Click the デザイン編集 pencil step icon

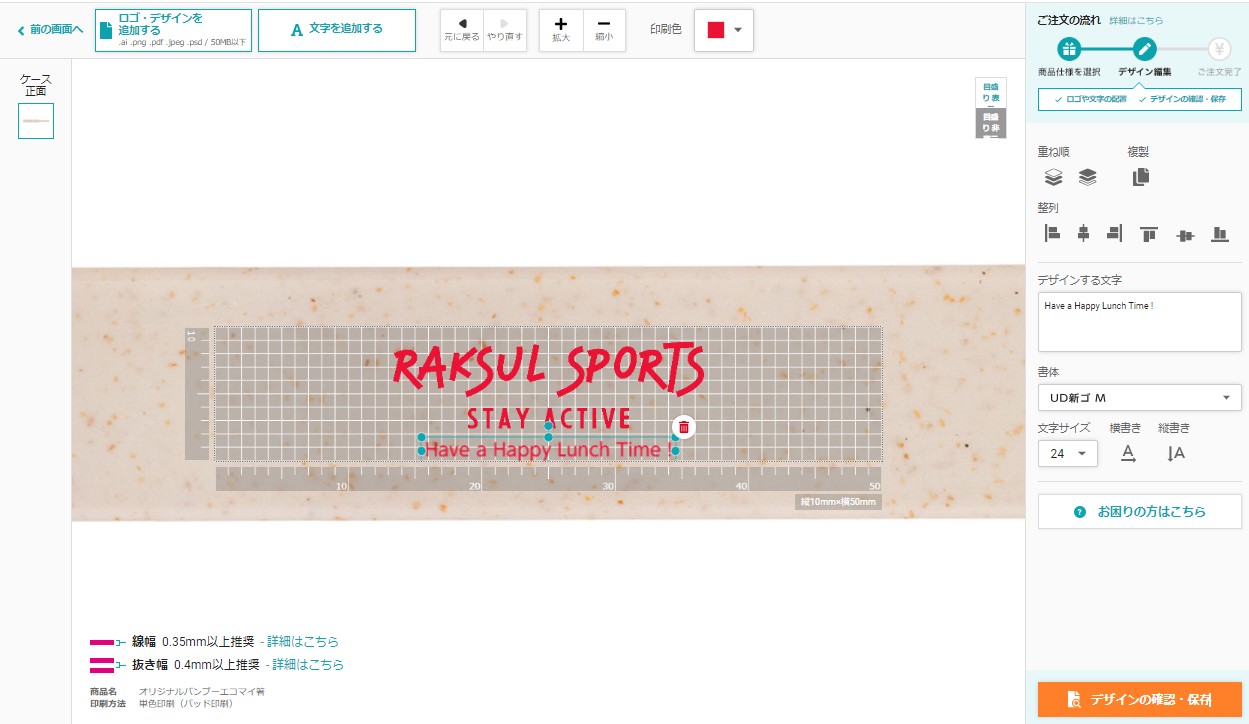(x=1145, y=49)
